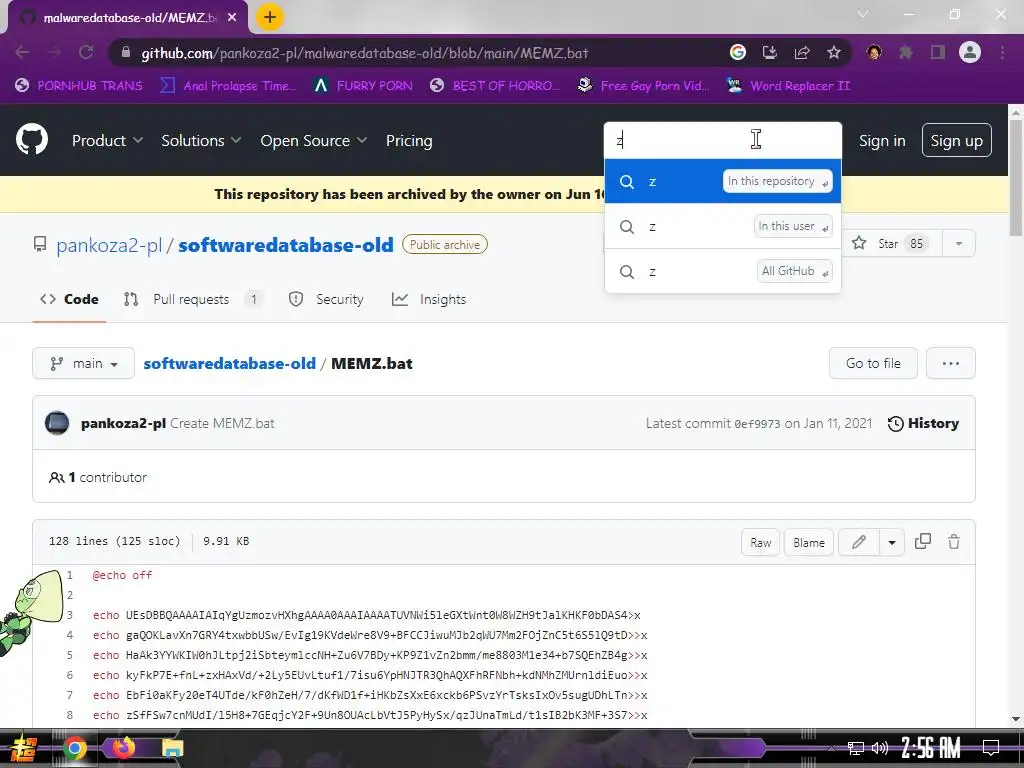Switch to the Insights tab
The width and height of the screenshot is (1024, 768).
click(x=429, y=299)
